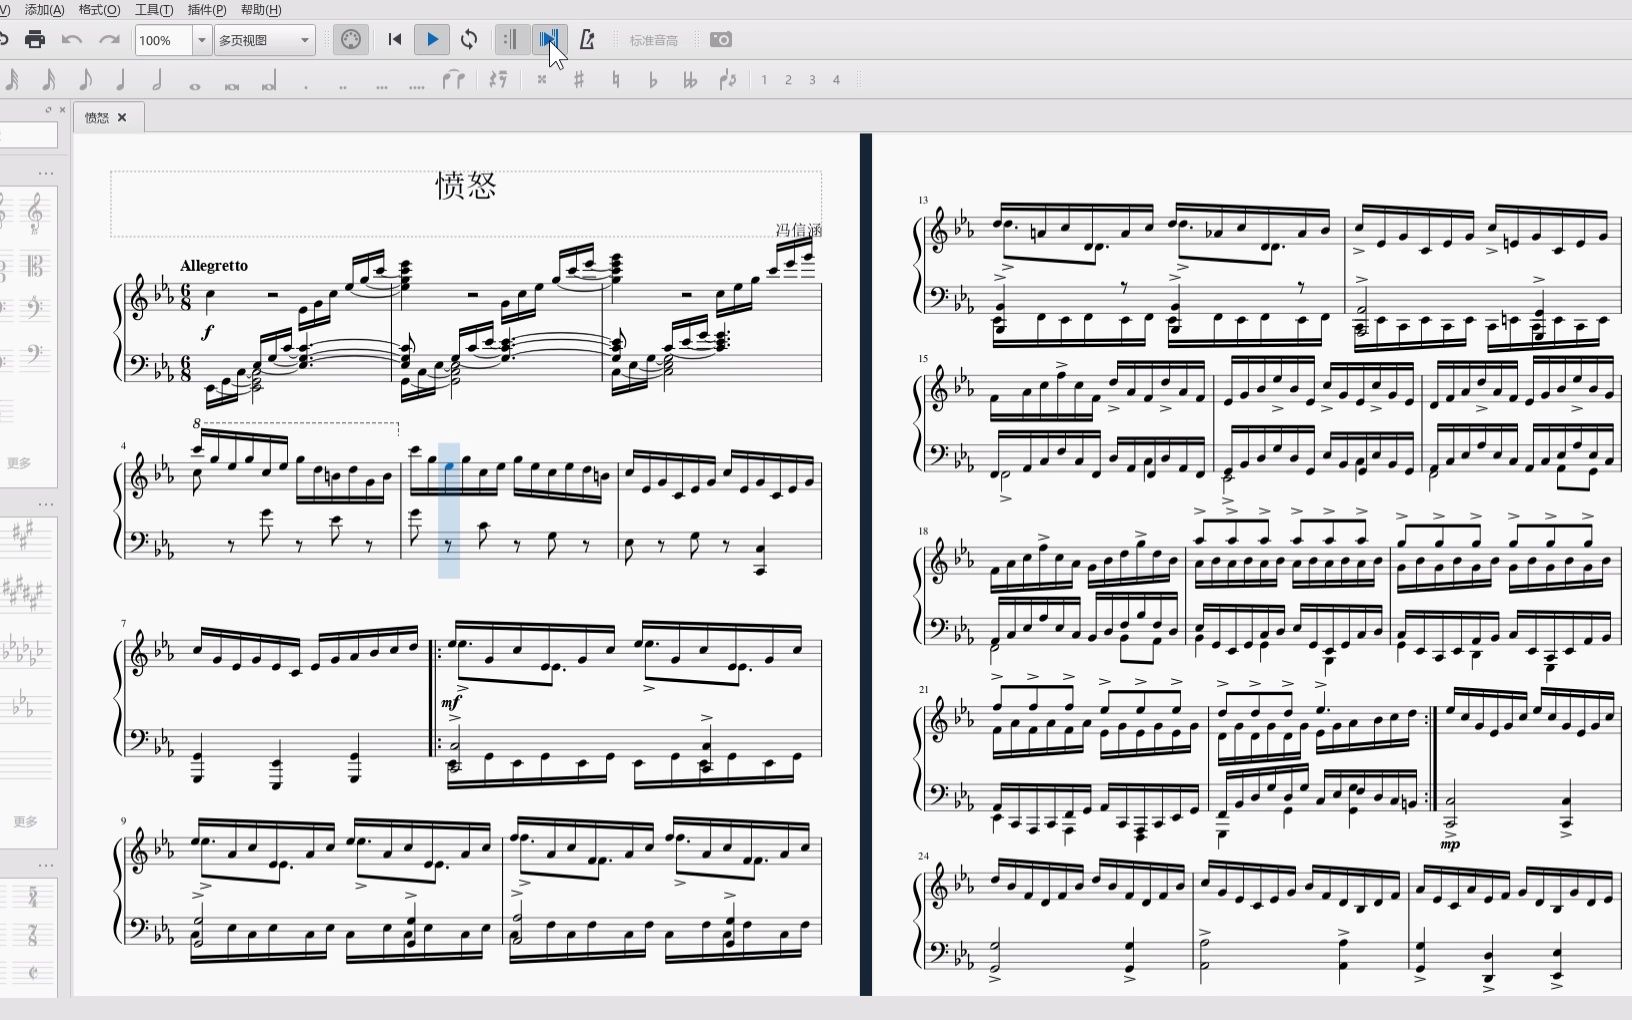Open 格式(O) menu
This screenshot has height=1020, width=1632.
click(99, 10)
